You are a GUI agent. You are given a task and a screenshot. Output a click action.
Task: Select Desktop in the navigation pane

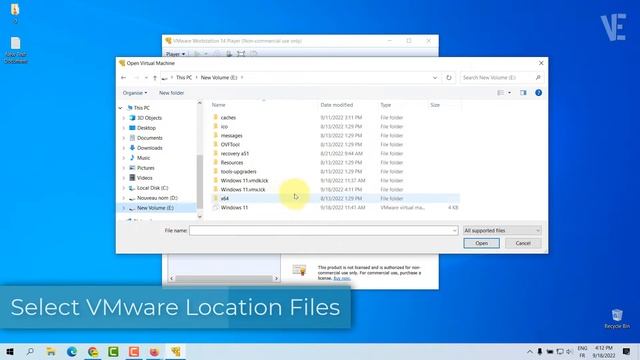coord(146,128)
